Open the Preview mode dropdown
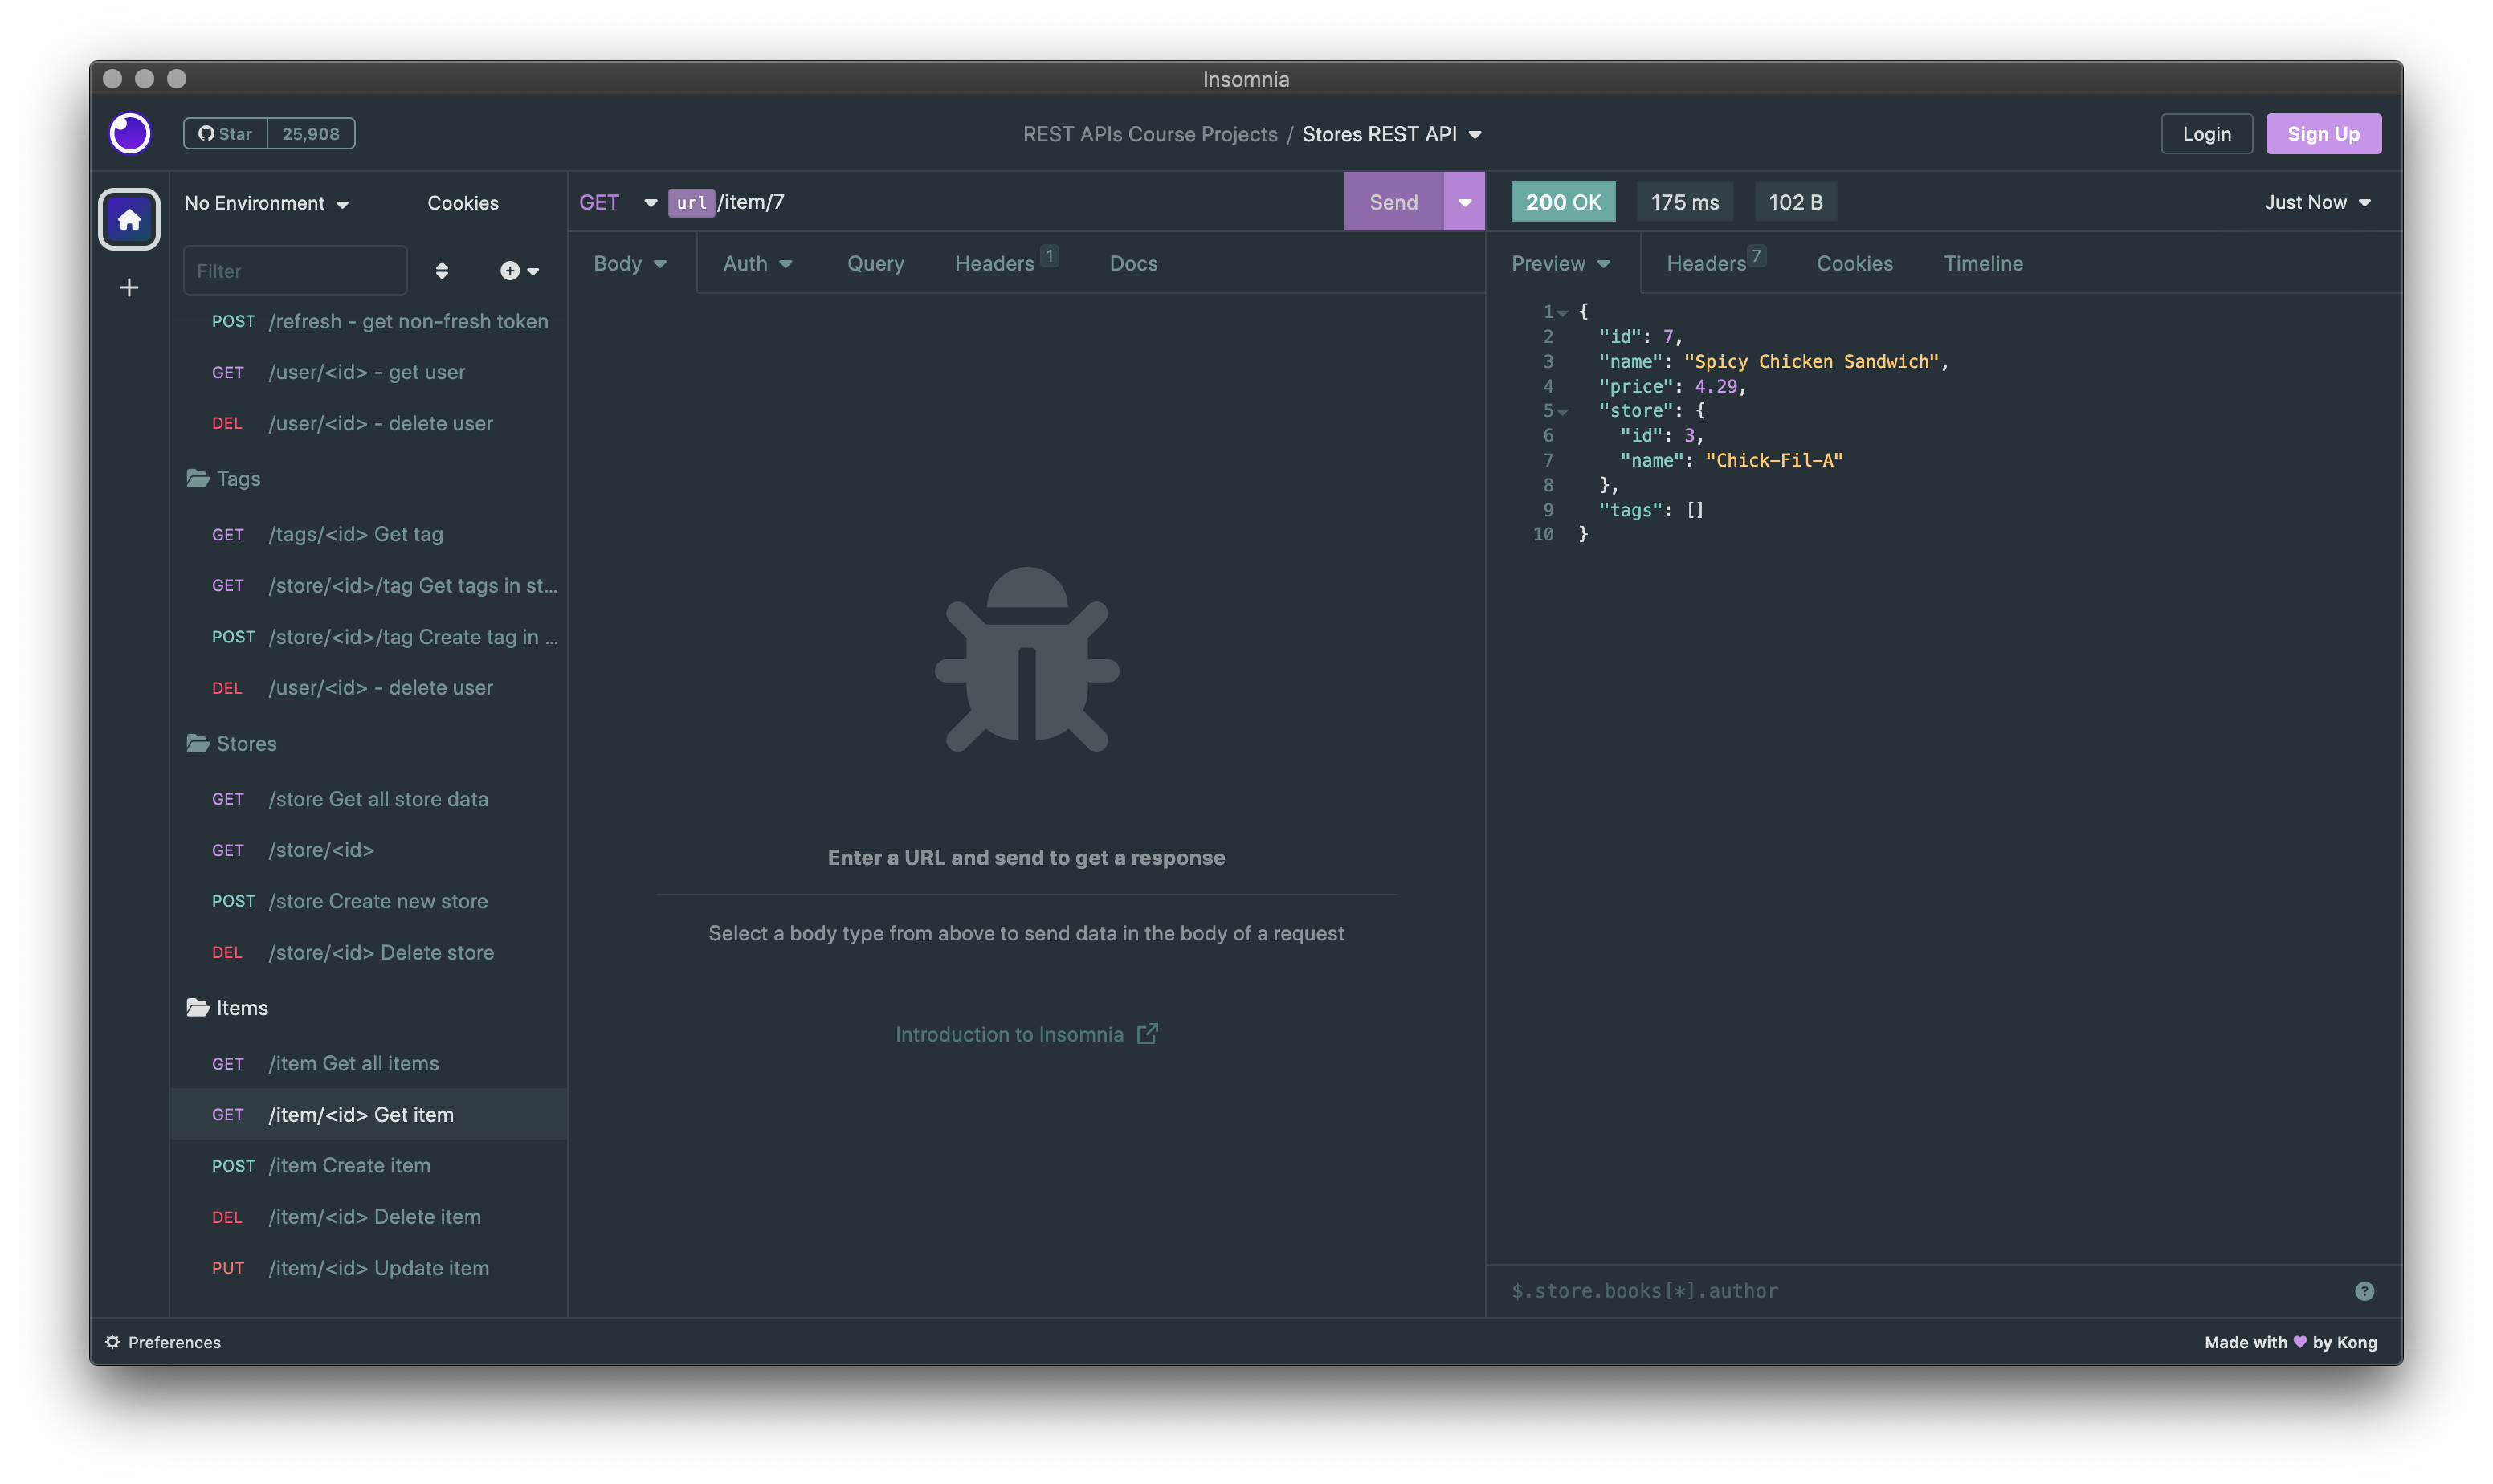Image resolution: width=2493 pixels, height=1484 pixels. click(1560, 263)
